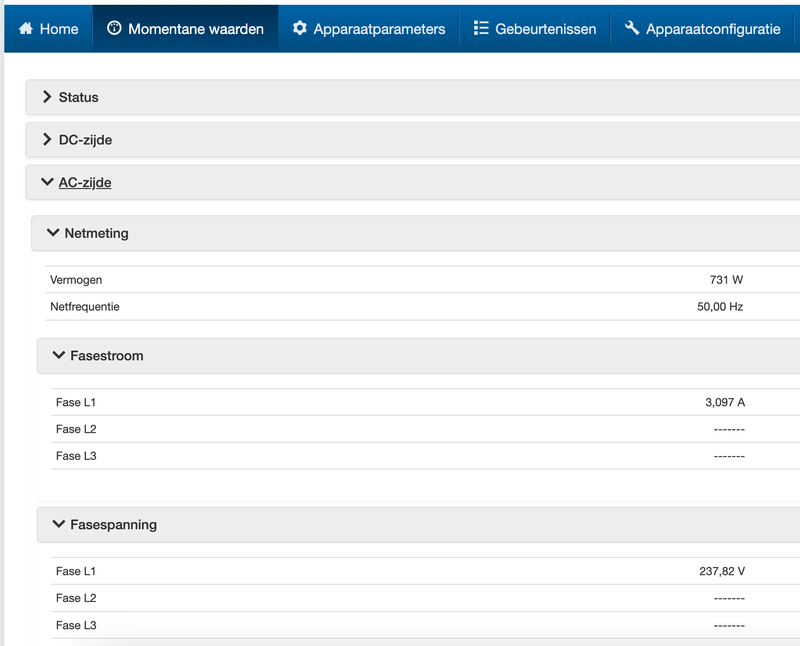The image size is (800, 646).
Task: Click the Momentane waarden gauge icon
Action: point(113,29)
